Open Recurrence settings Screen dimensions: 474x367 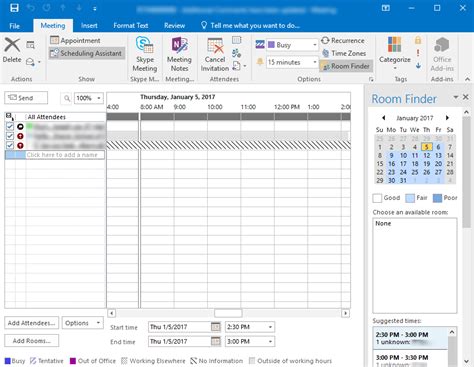click(x=343, y=40)
